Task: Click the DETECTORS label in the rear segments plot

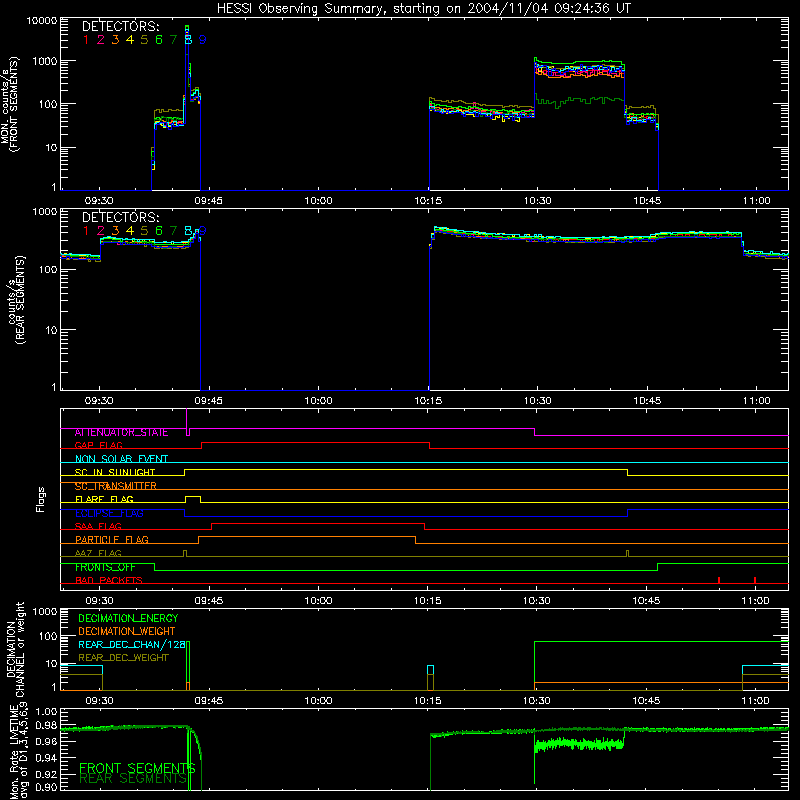Action: click(x=120, y=218)
